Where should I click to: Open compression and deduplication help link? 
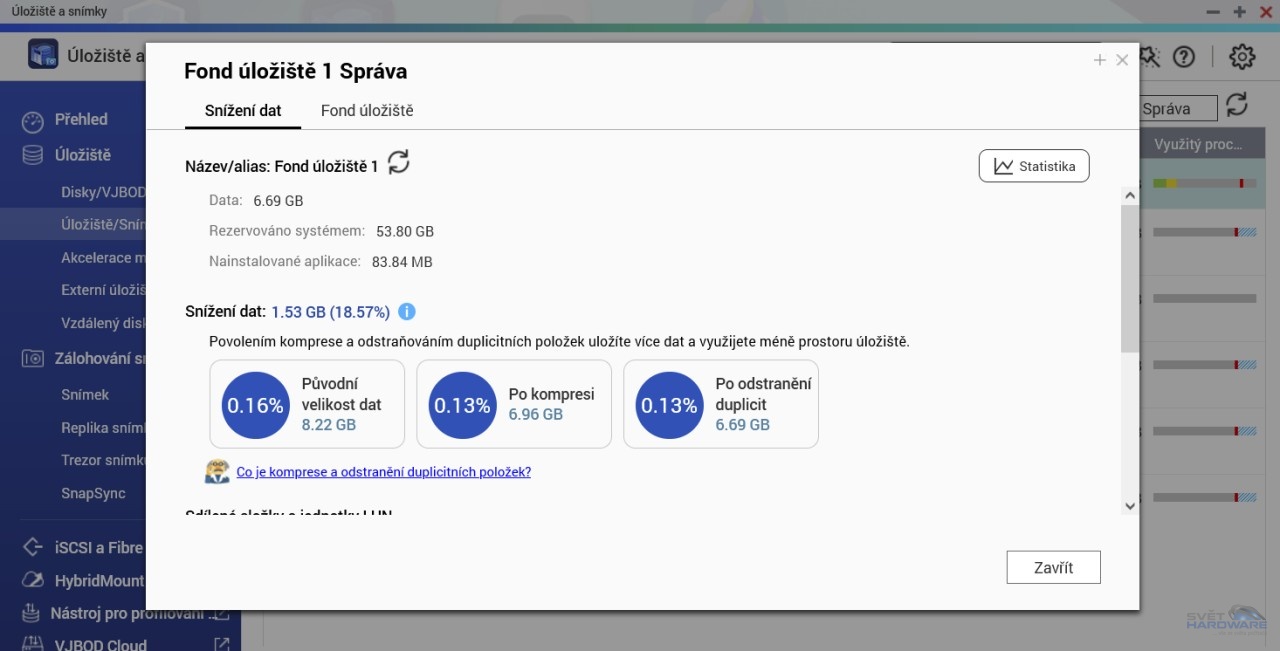coord(383,472)
